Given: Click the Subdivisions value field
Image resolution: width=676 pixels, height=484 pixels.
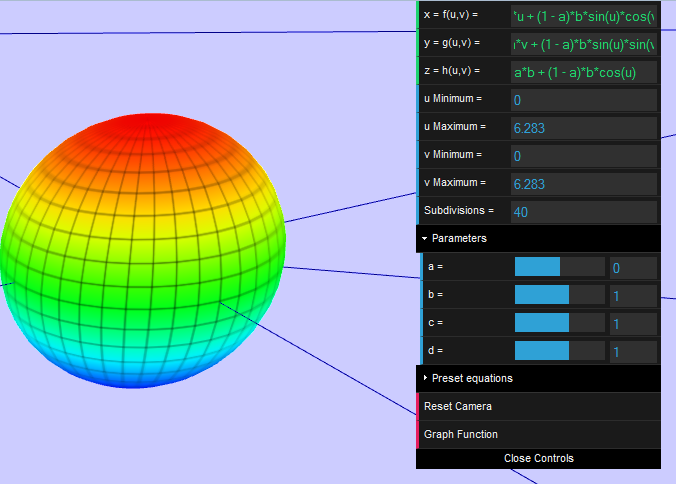Looking at the screenshot, I should point(582,212).
